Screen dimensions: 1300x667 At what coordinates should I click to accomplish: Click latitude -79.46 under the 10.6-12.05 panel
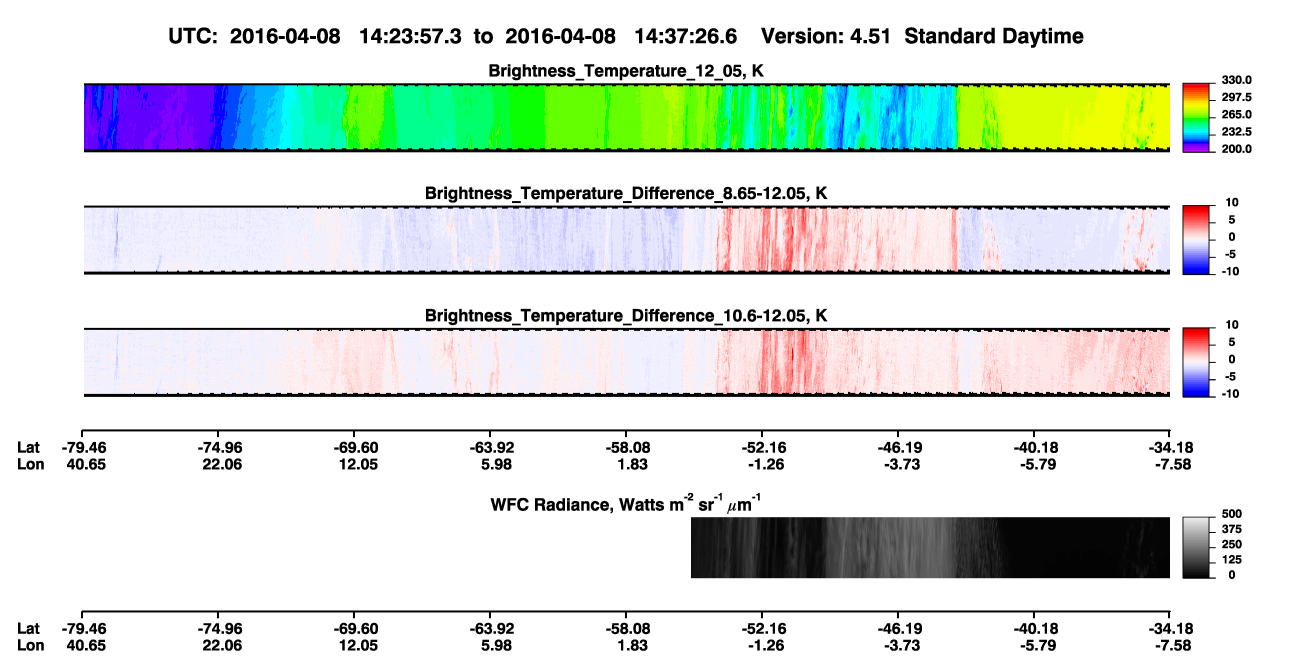[x=82, y=447]
